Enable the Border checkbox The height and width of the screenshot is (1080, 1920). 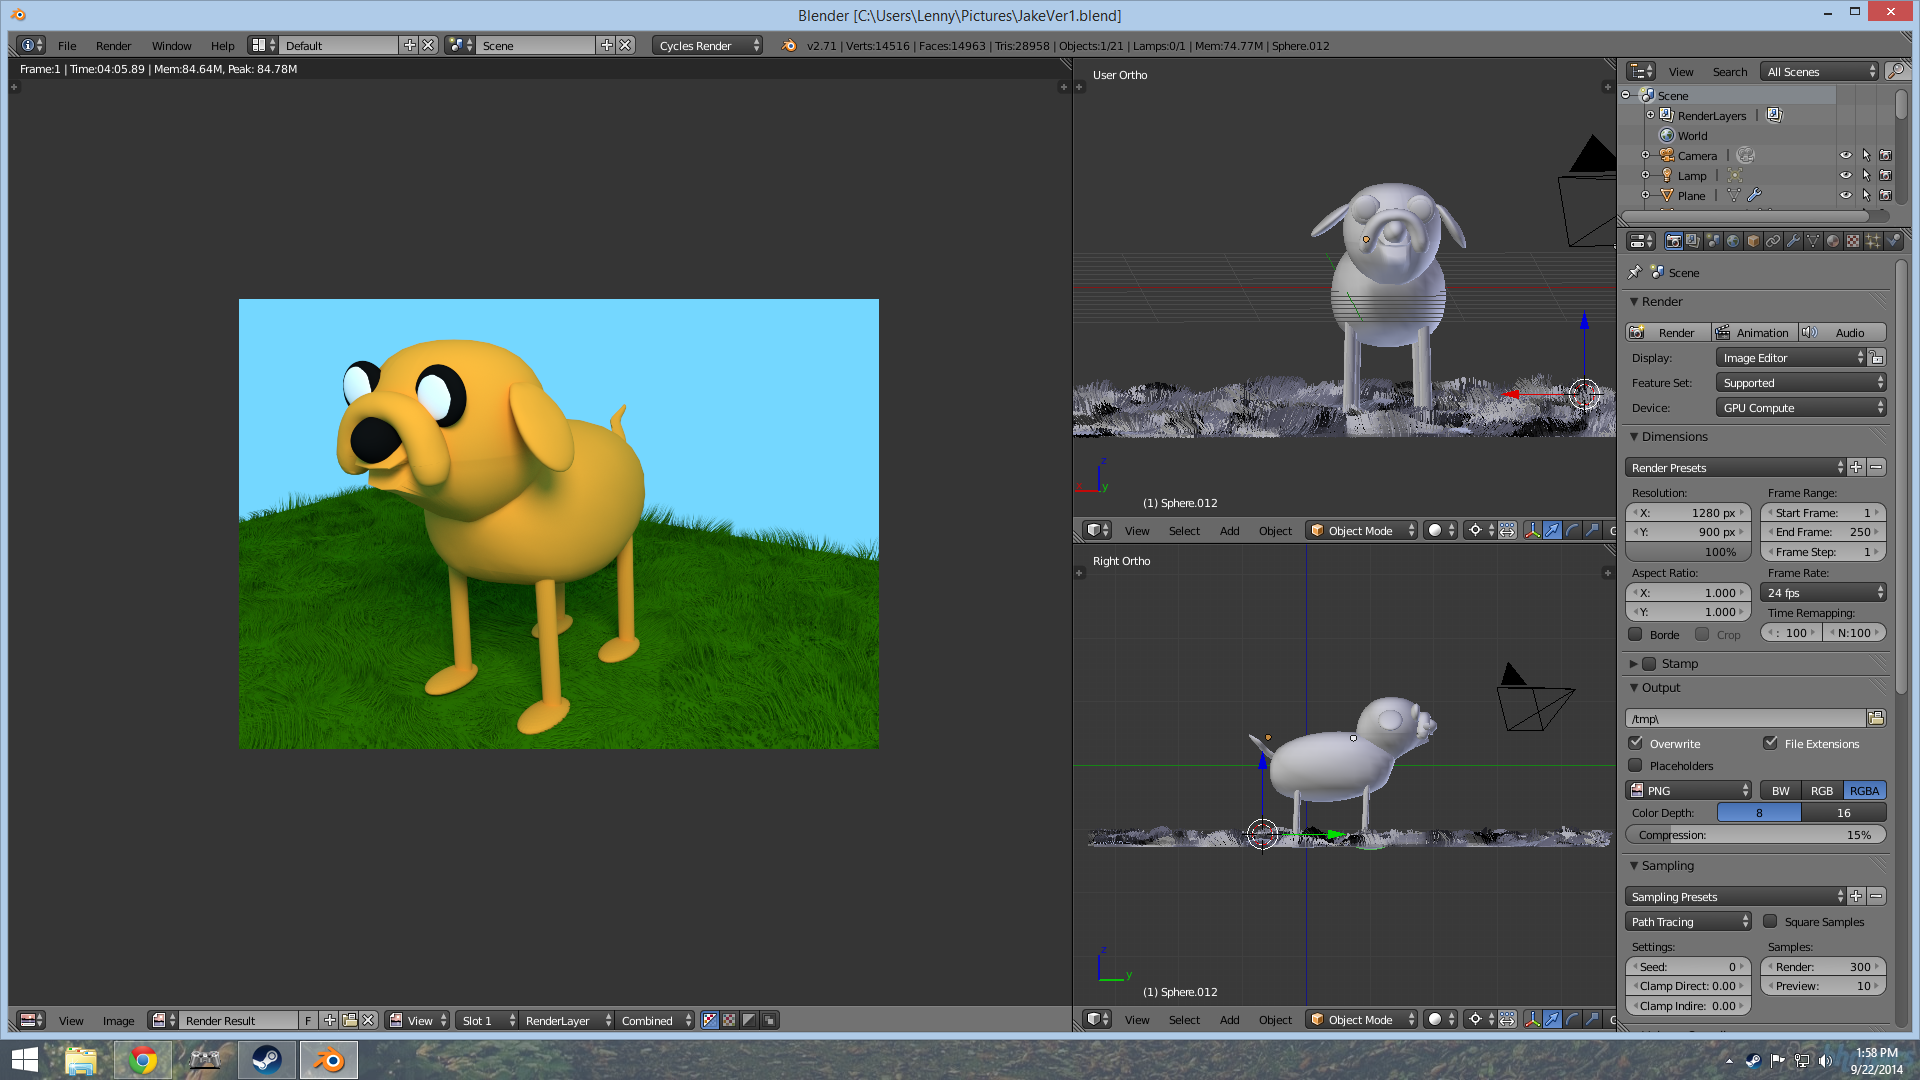pos(1635,634)
